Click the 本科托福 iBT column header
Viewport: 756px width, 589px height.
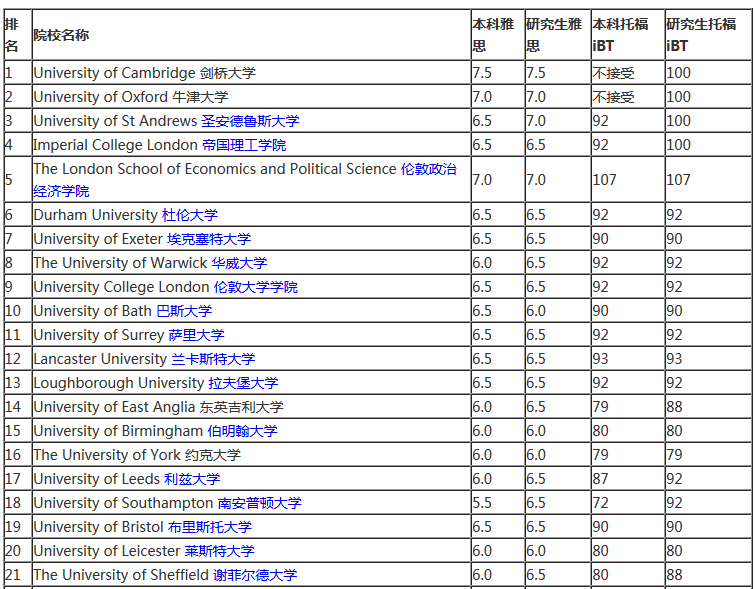point(628,35)
